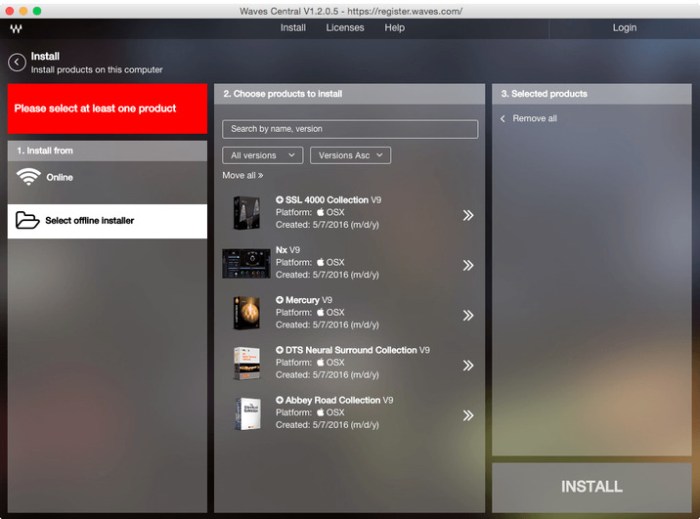Expand Abbey Road Collection bundle details

pos(279,400)
